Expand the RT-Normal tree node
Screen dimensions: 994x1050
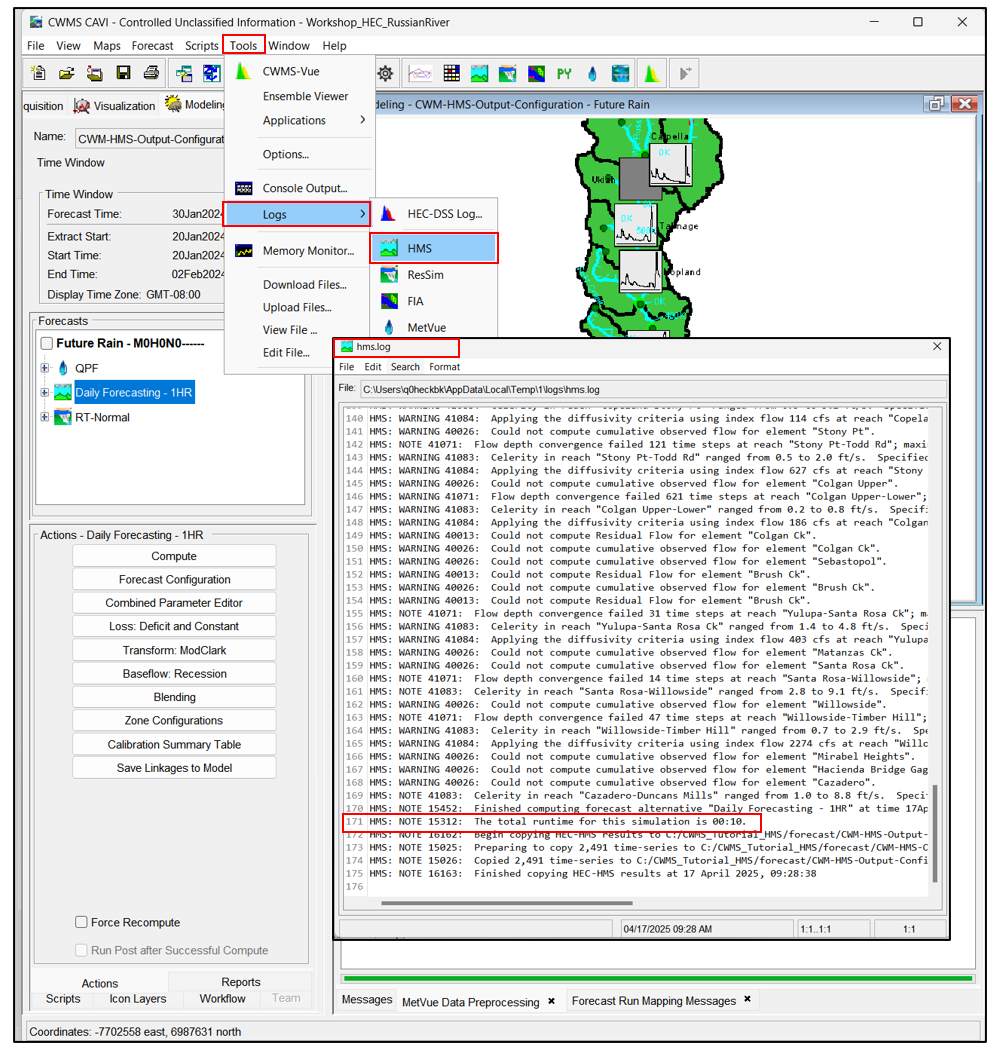point(45,417)
